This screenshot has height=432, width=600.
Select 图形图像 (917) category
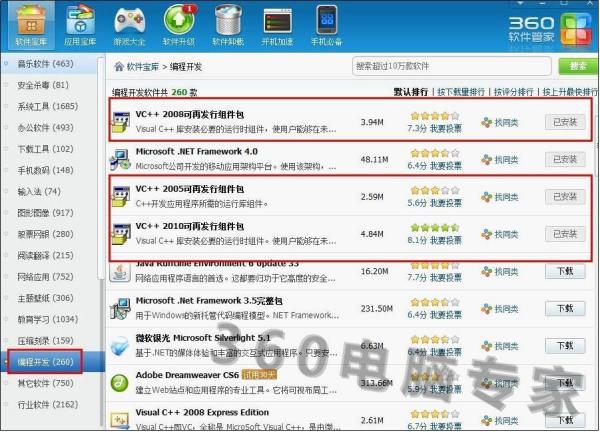(45, 212)
